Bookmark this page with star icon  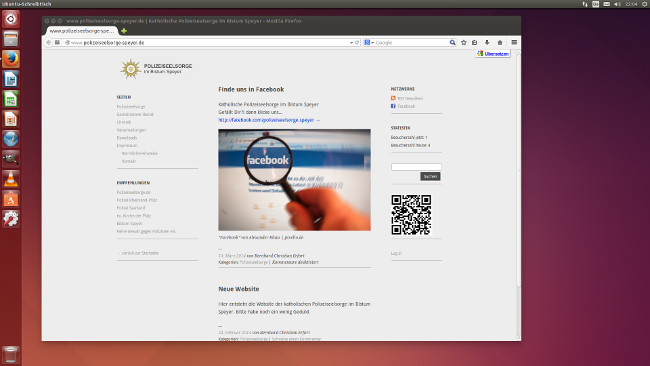click(464, 42)
